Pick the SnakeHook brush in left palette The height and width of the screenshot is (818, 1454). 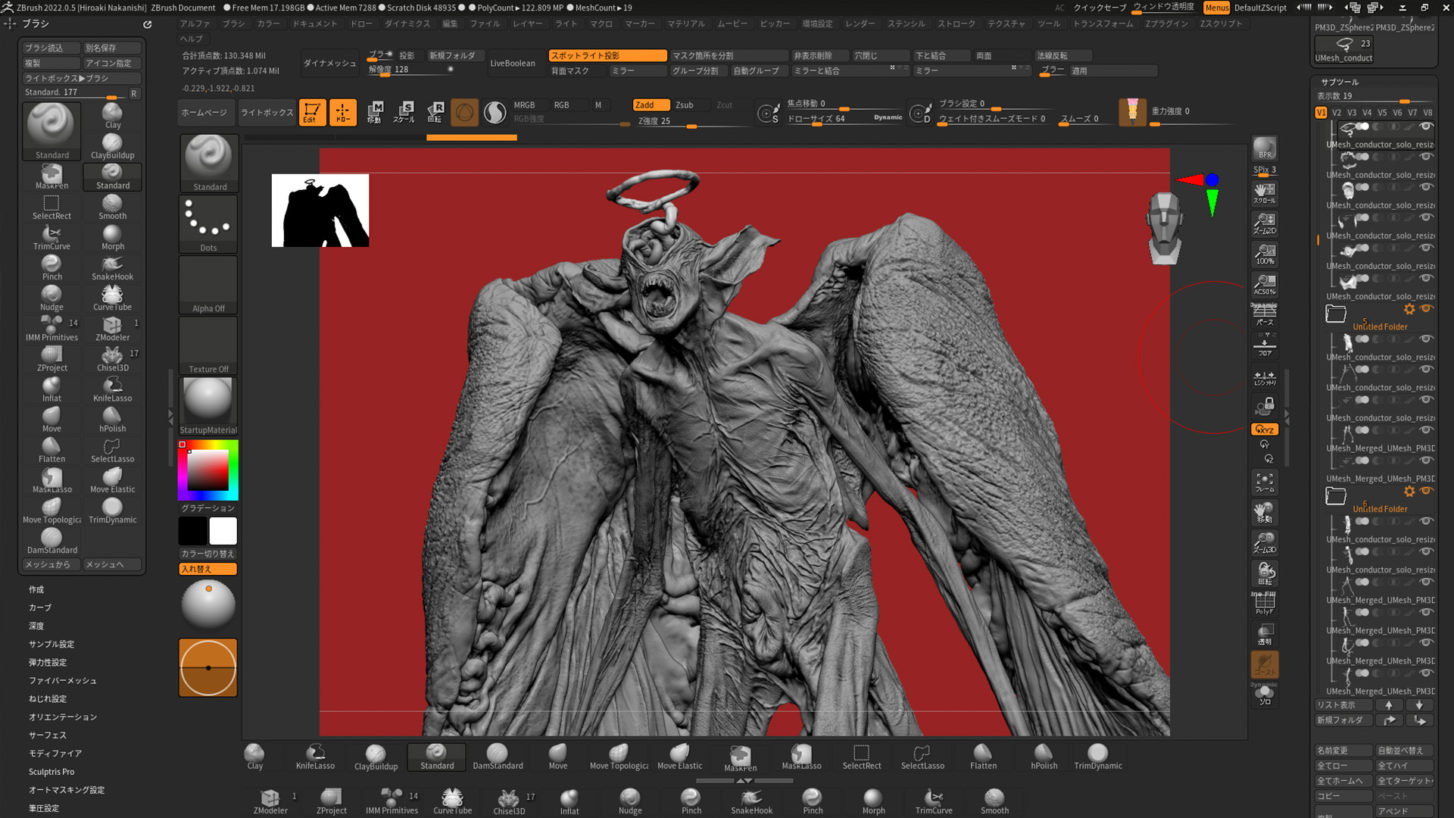pyautogui.click(x=112, y=268)
